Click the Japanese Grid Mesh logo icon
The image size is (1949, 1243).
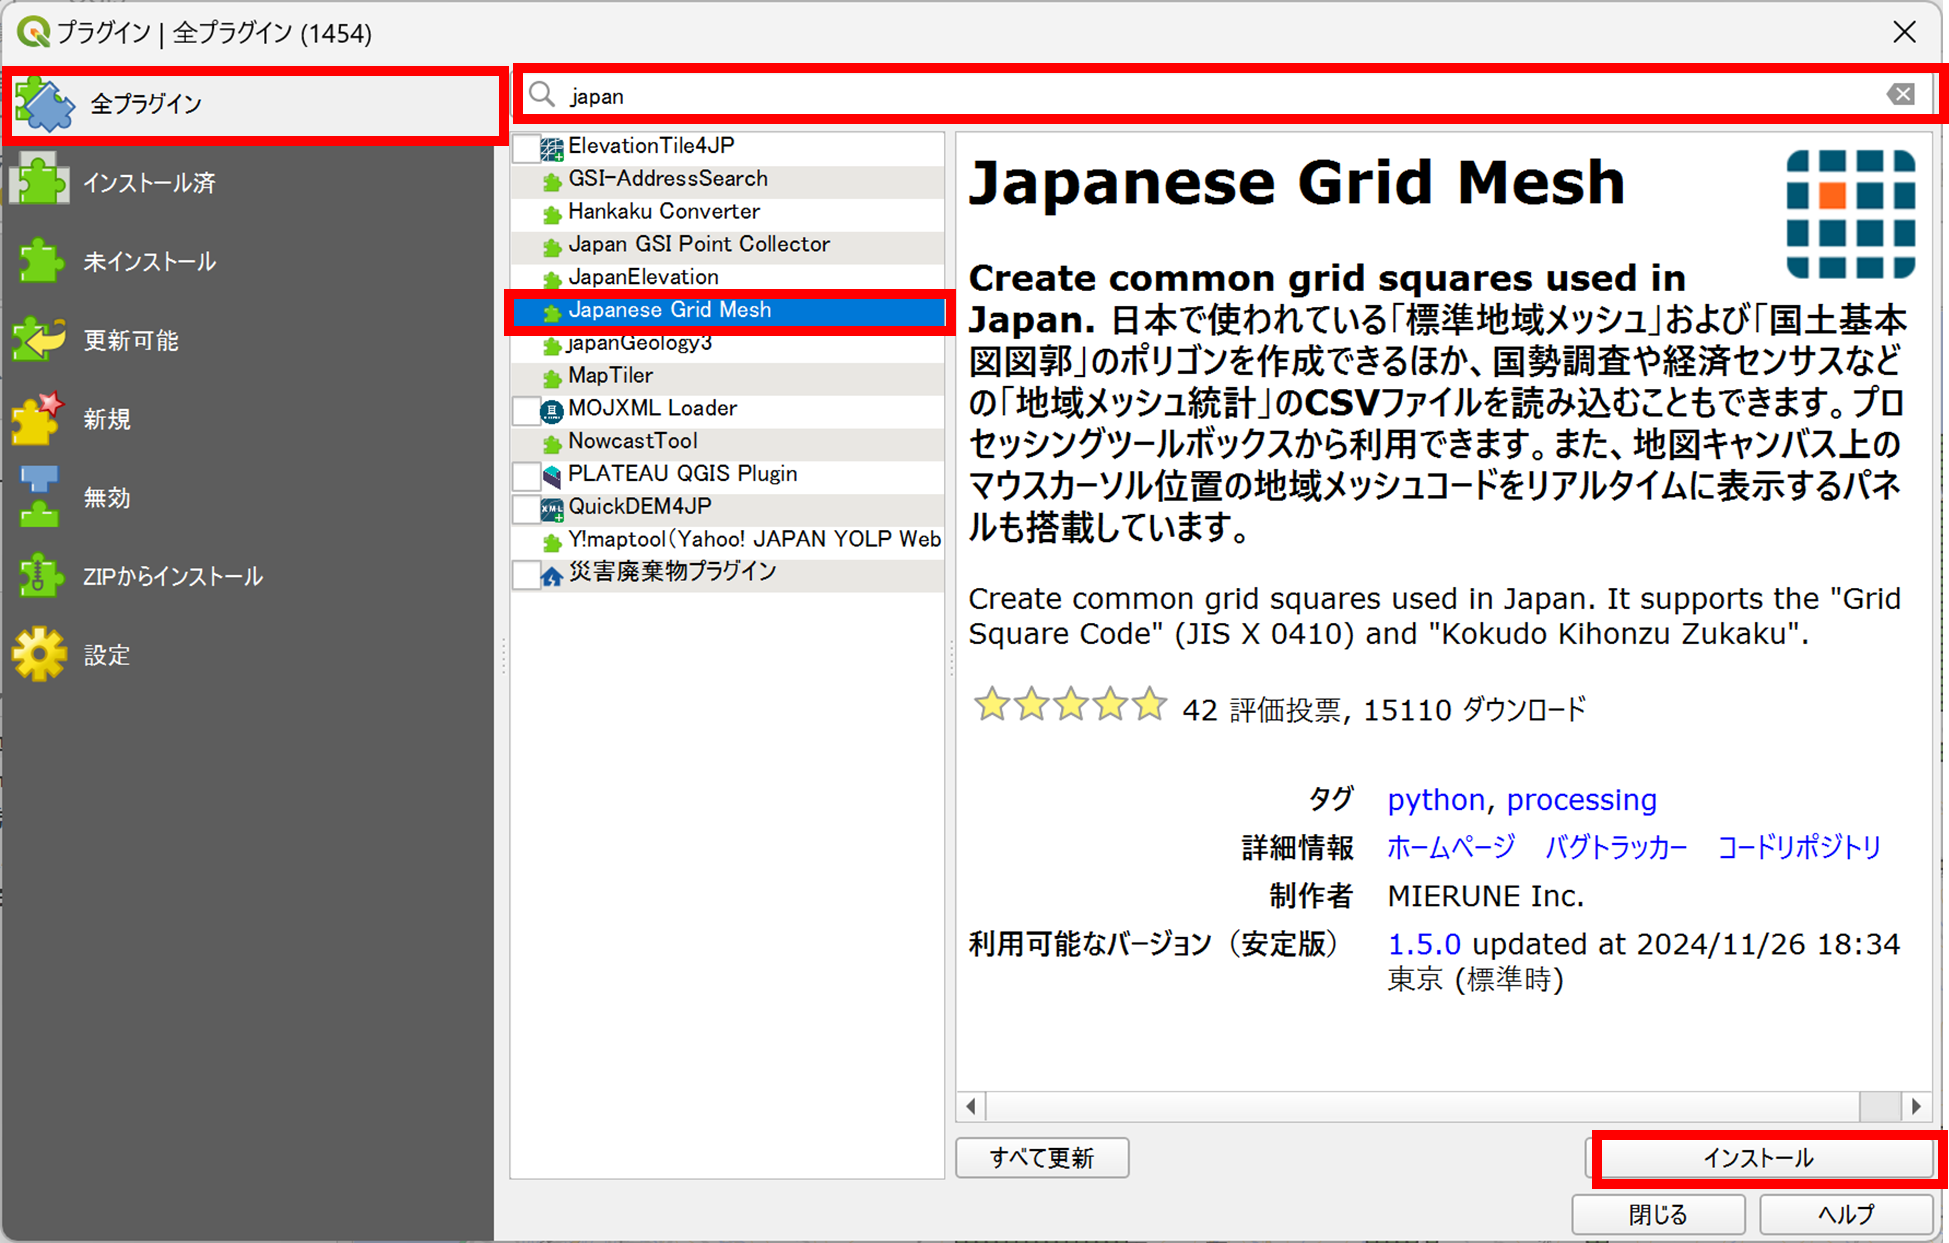point(1850,214)
